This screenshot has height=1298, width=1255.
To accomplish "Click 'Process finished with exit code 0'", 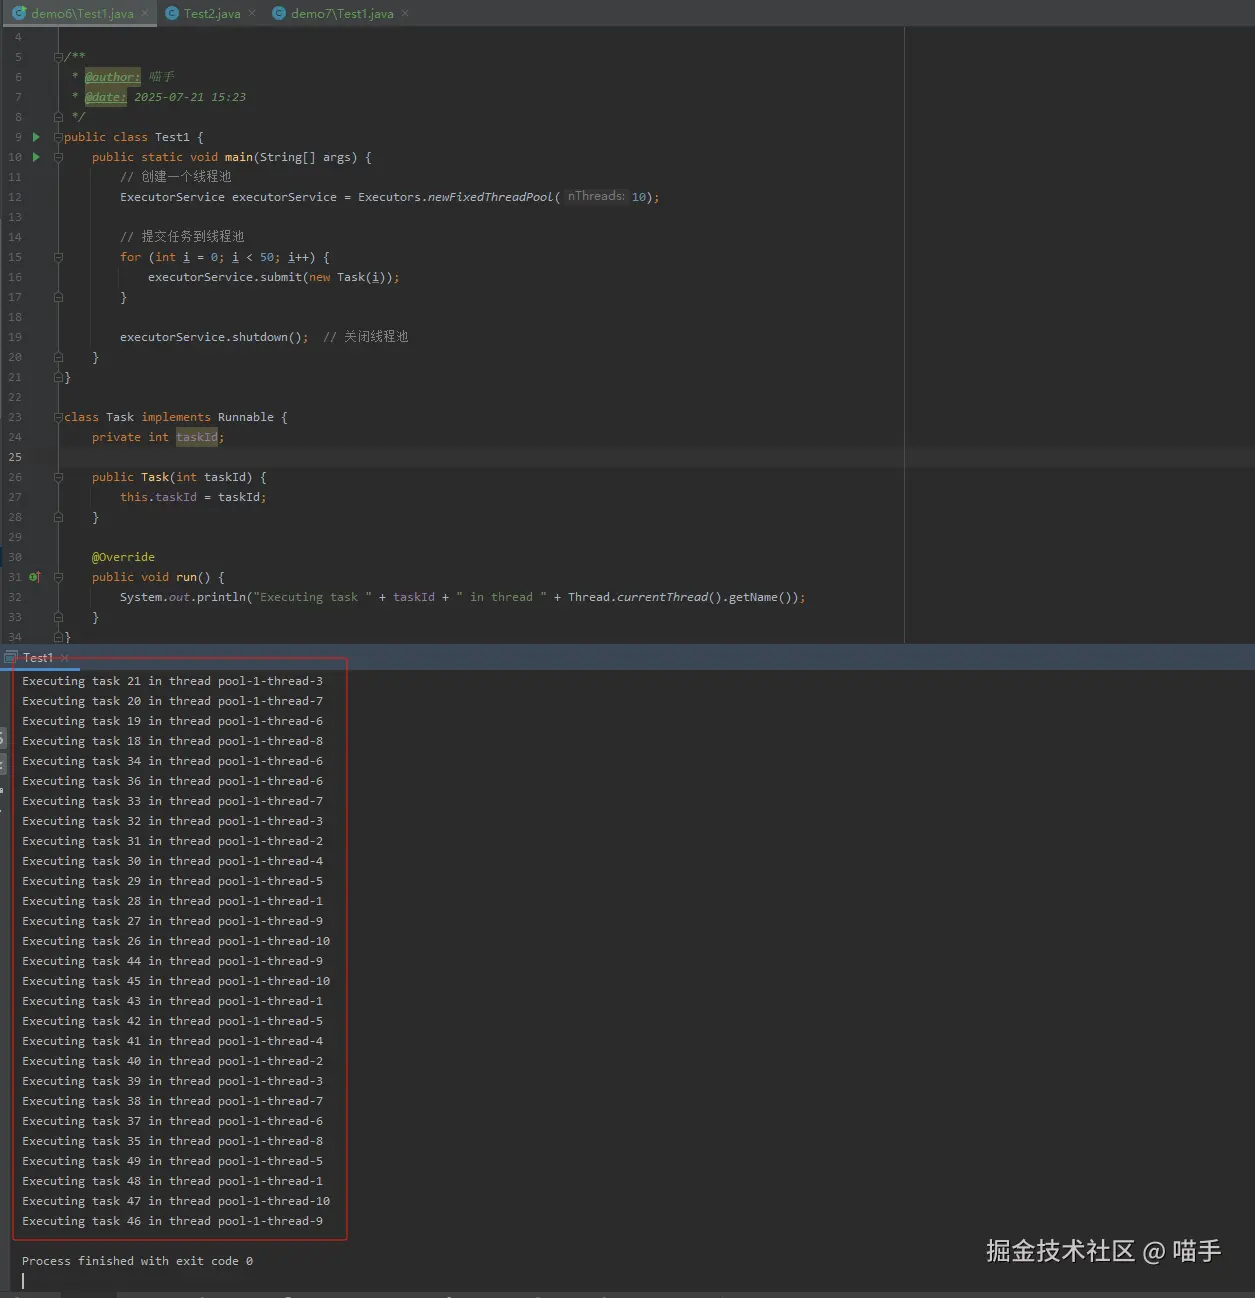I will click(x=137, y=1261).
